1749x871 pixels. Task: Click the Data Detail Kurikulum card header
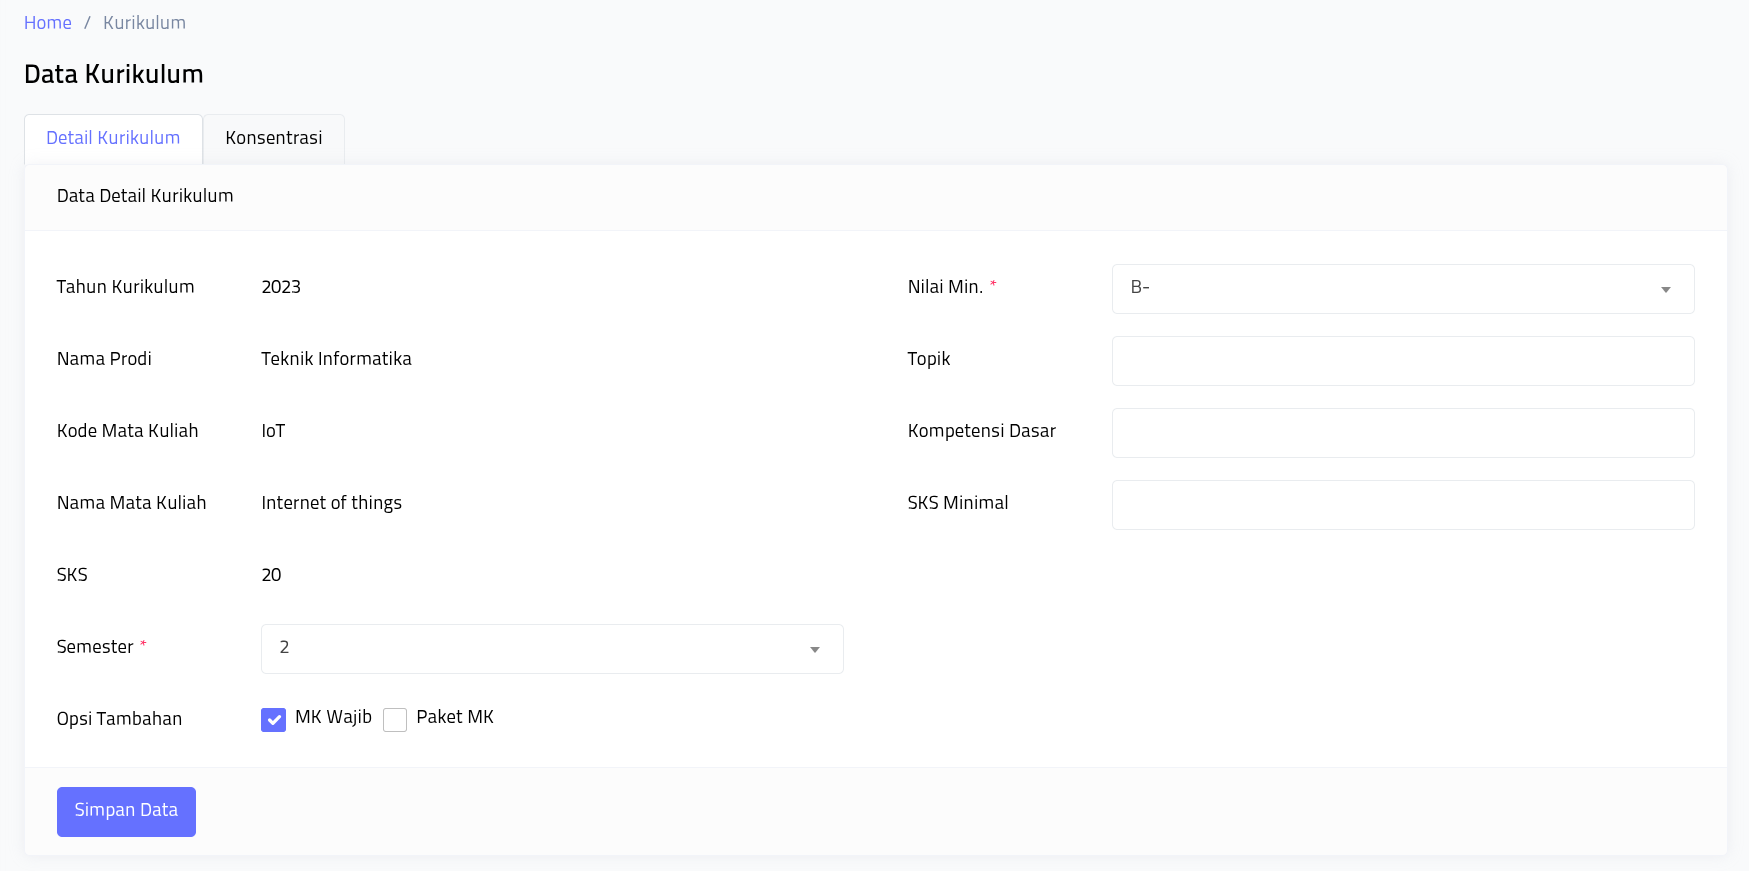pyautogui.click(x=145, y=196)
